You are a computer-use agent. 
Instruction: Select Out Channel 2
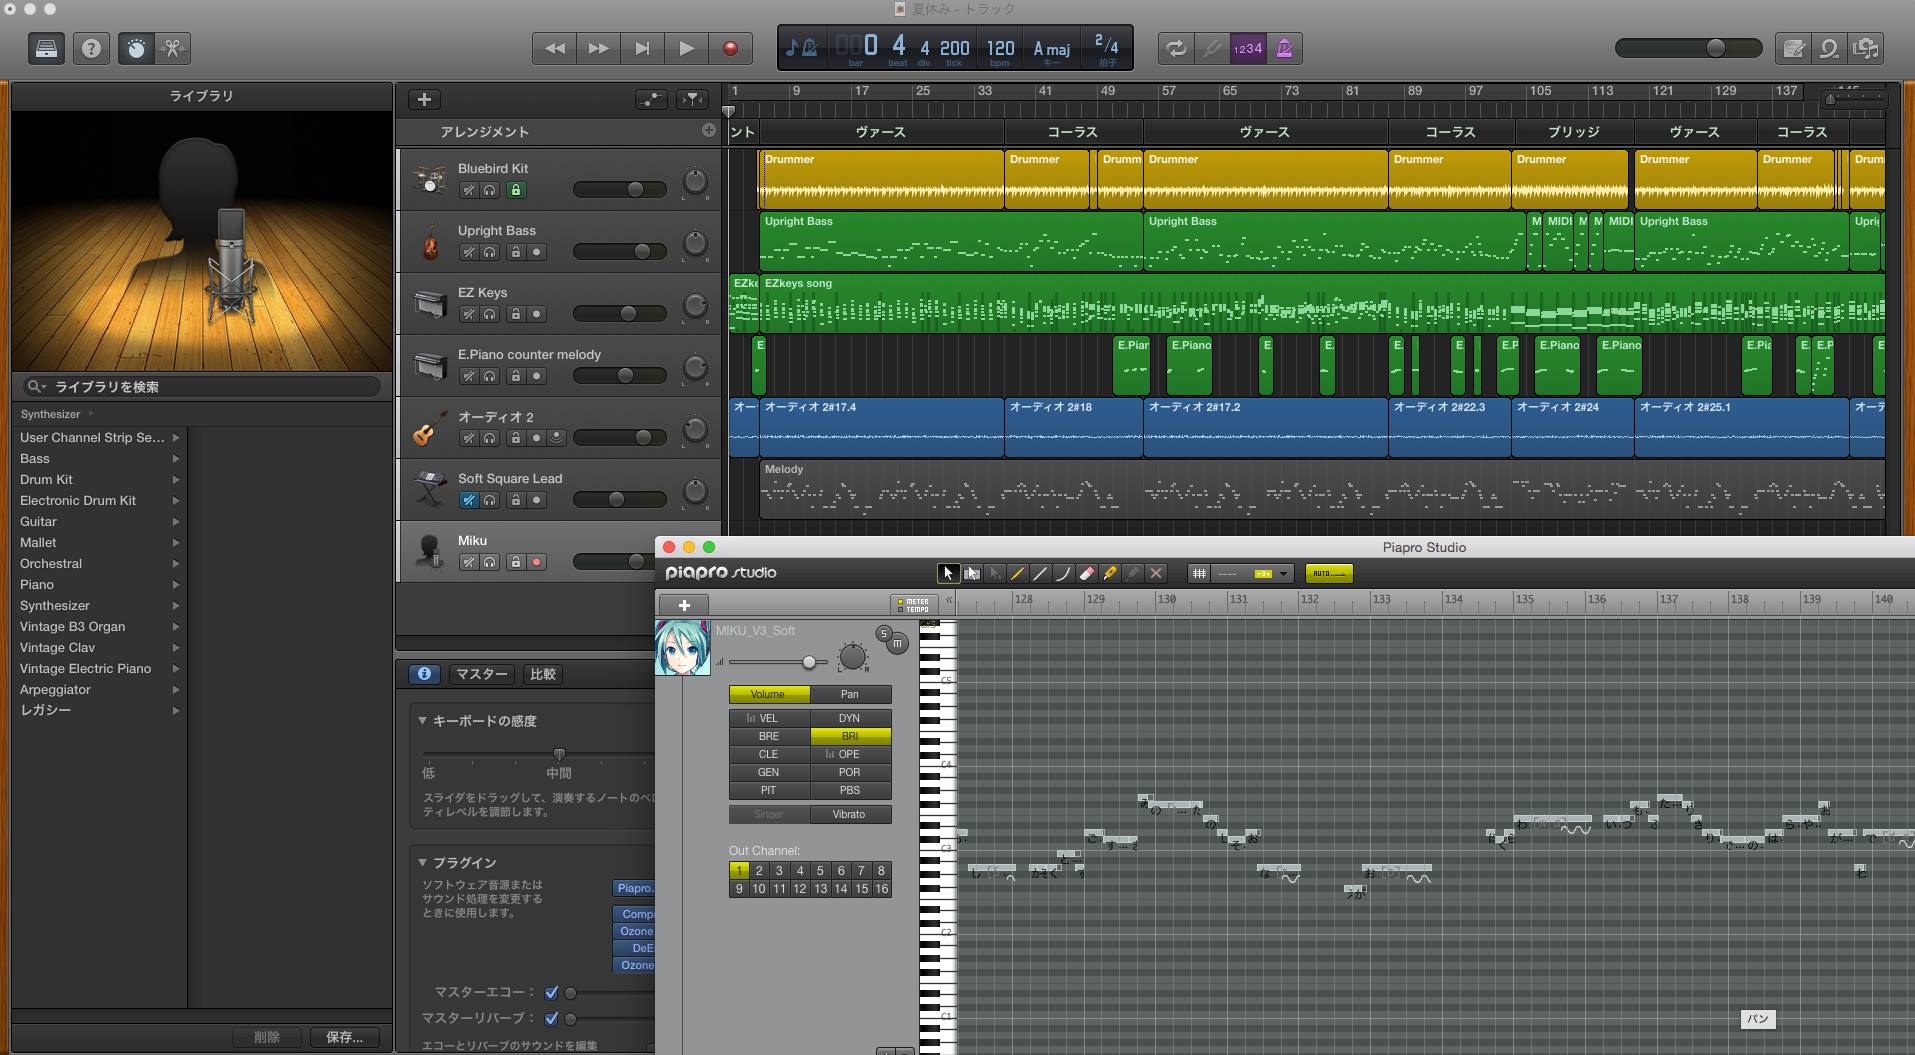coord(759,870)
